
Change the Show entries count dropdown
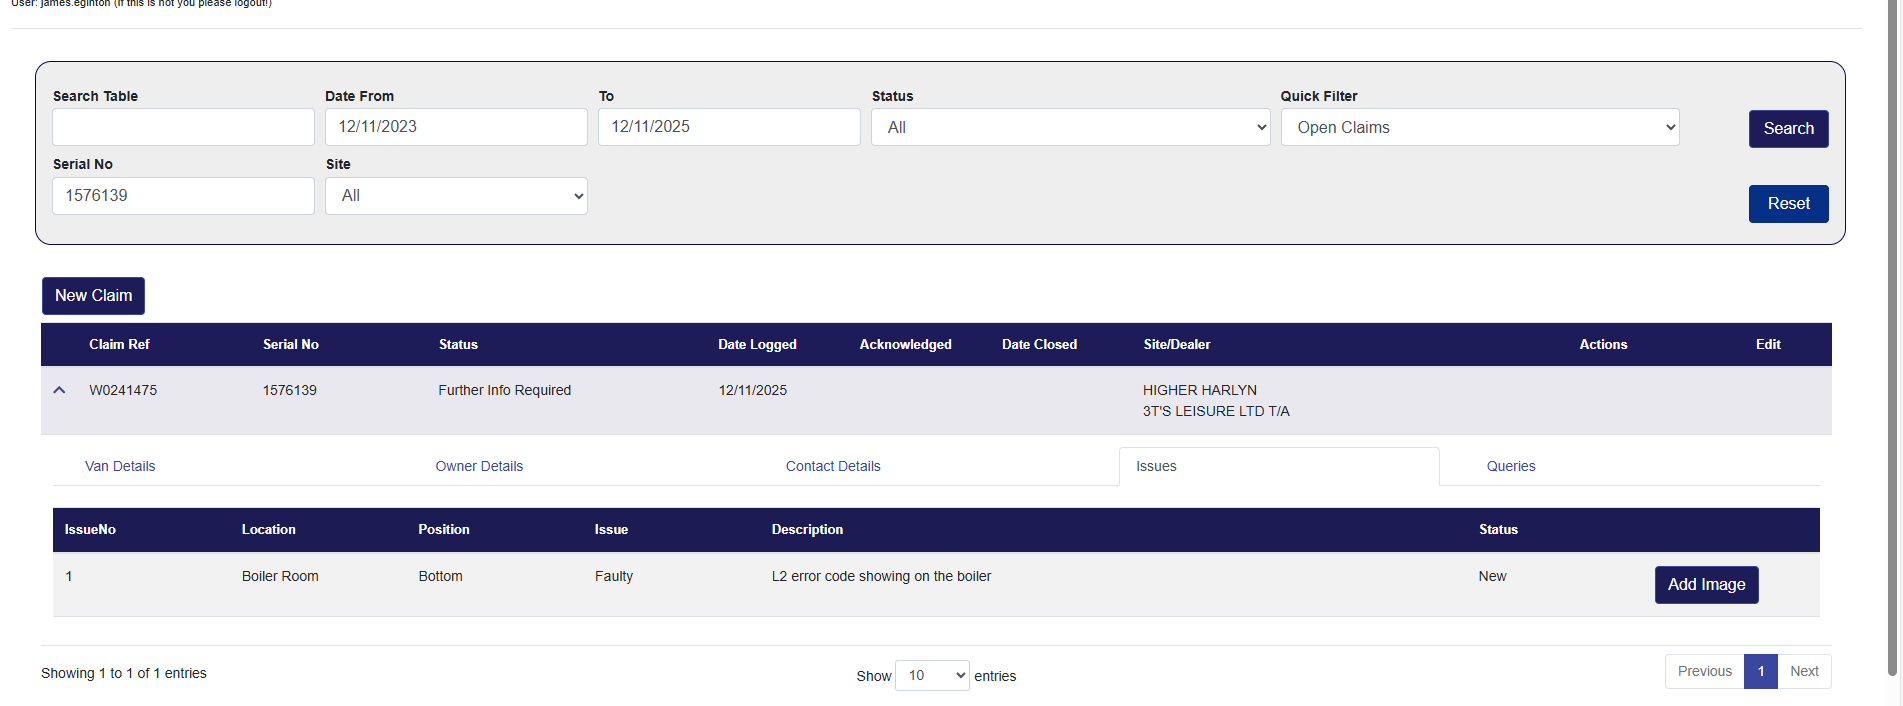point(931,676)
